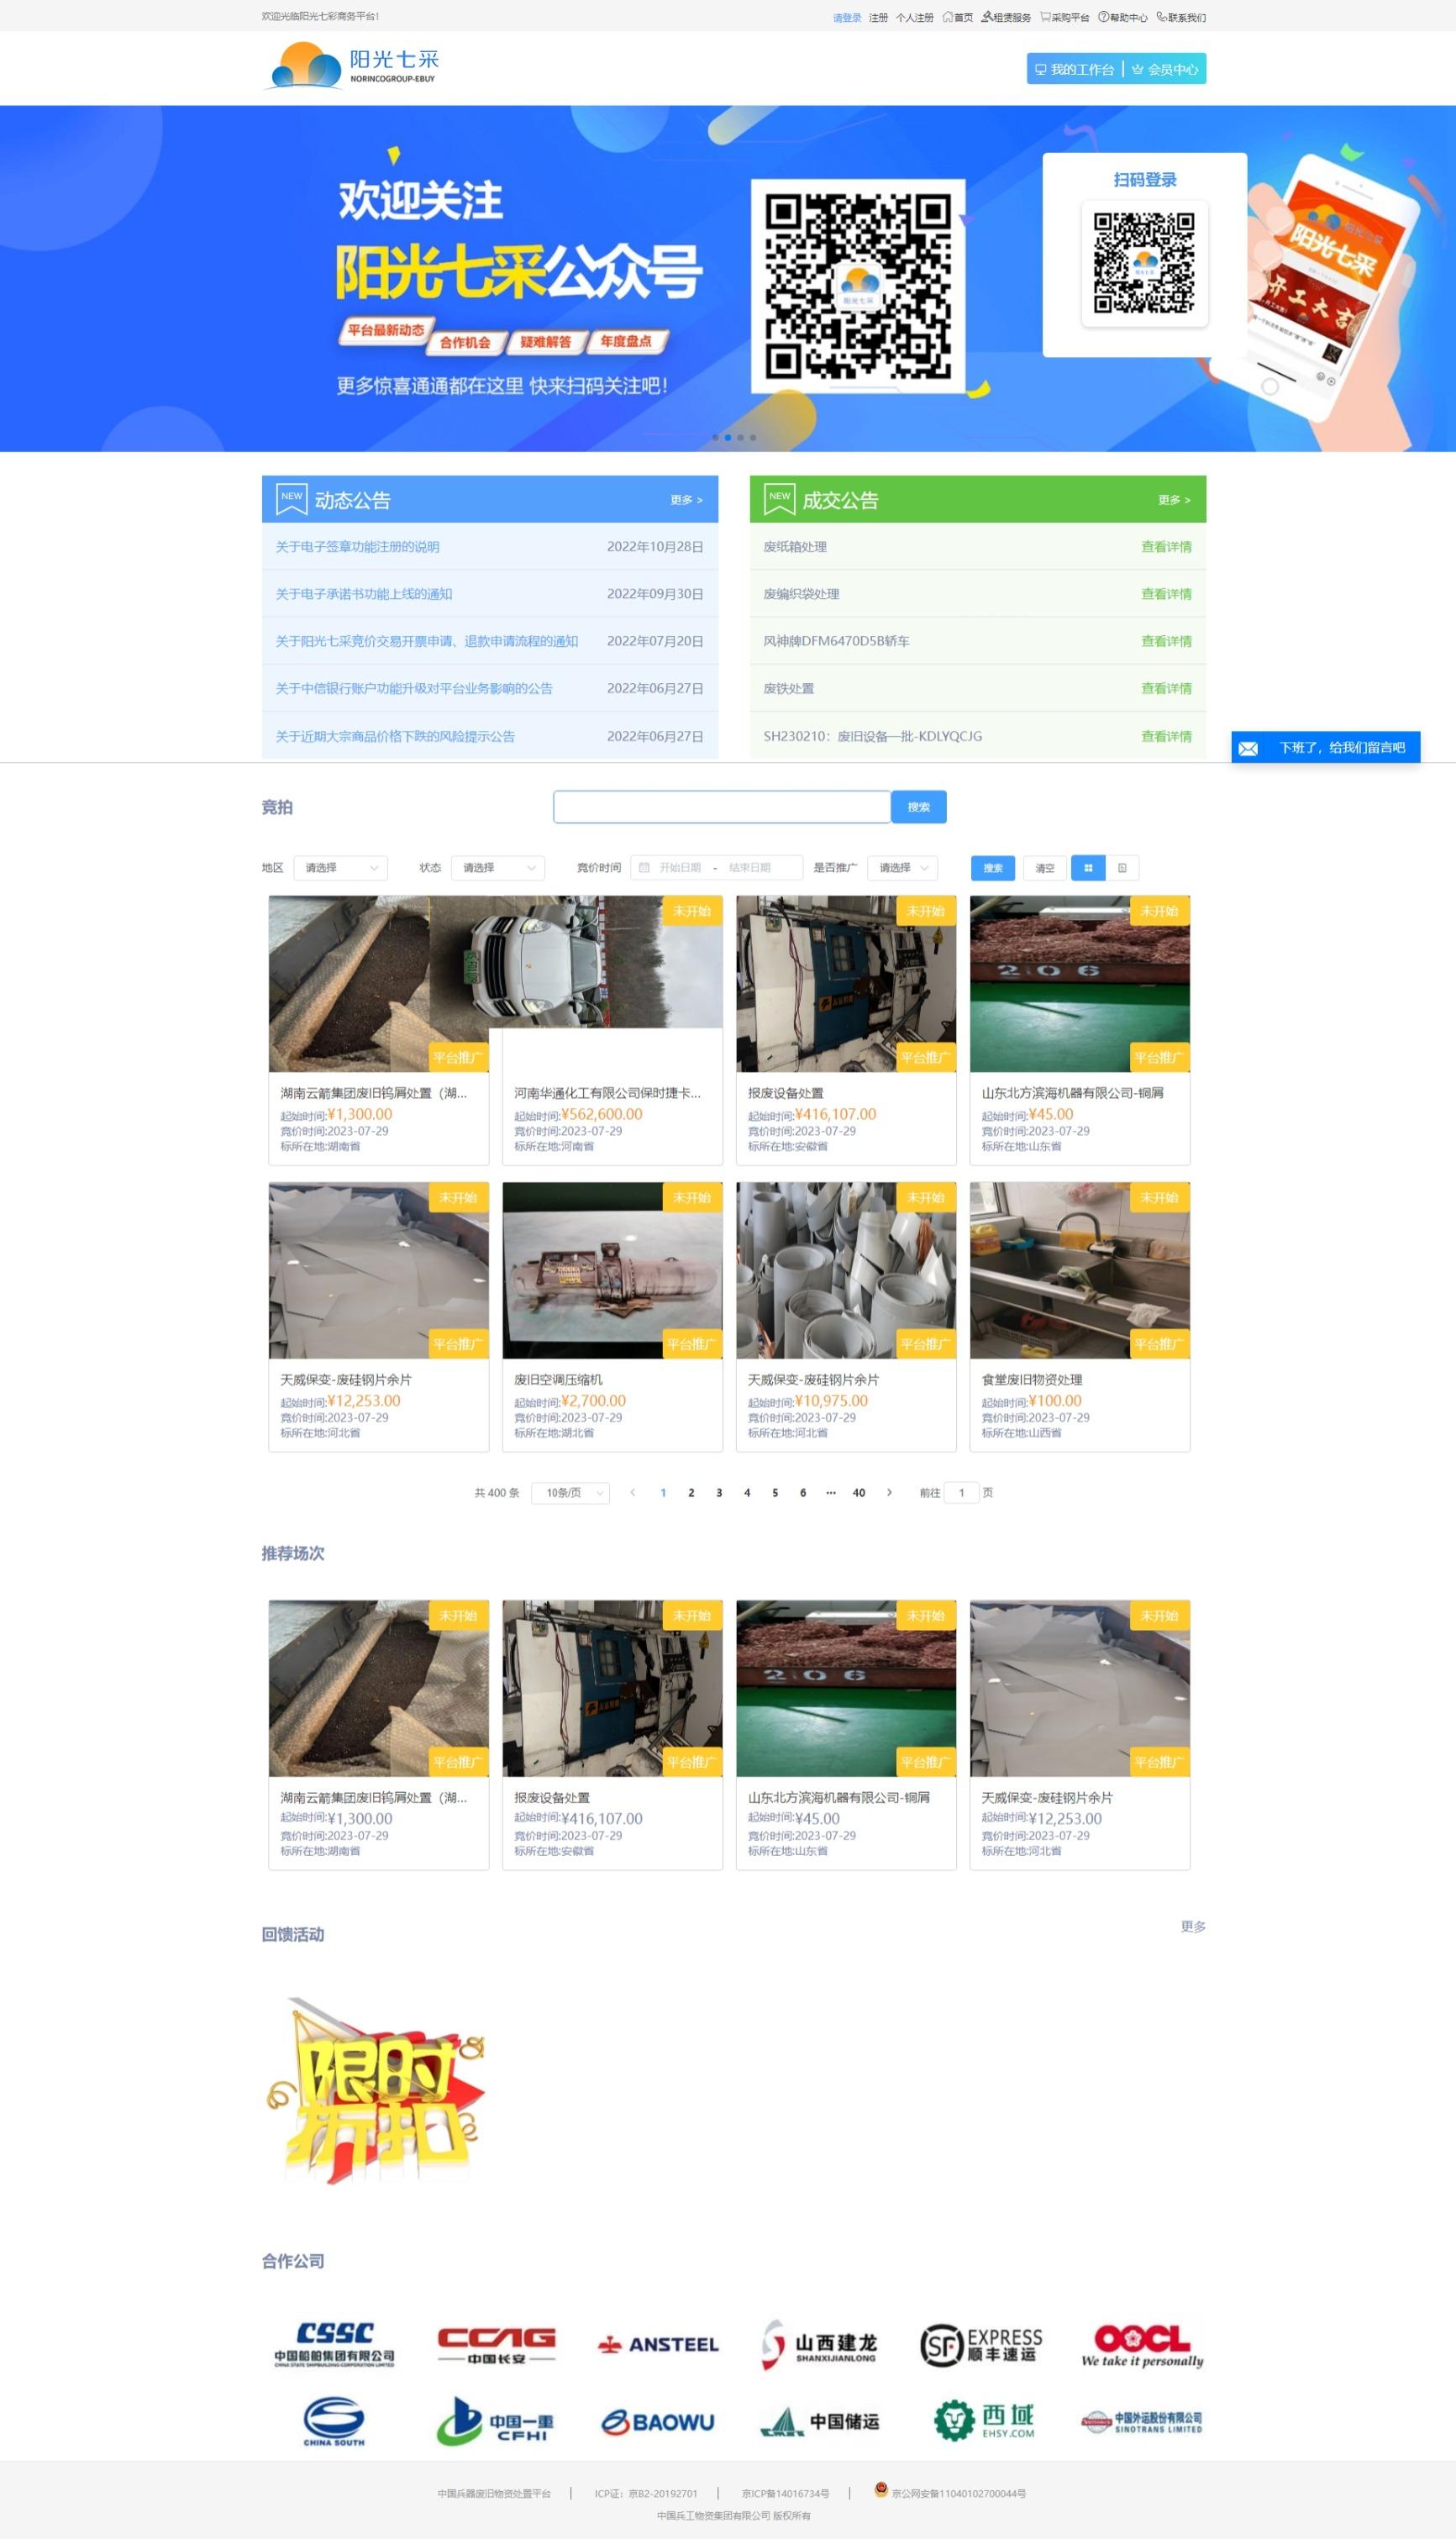
Task: Focus the 竞拍 auction search input field
Action: [x=721, y=807]
